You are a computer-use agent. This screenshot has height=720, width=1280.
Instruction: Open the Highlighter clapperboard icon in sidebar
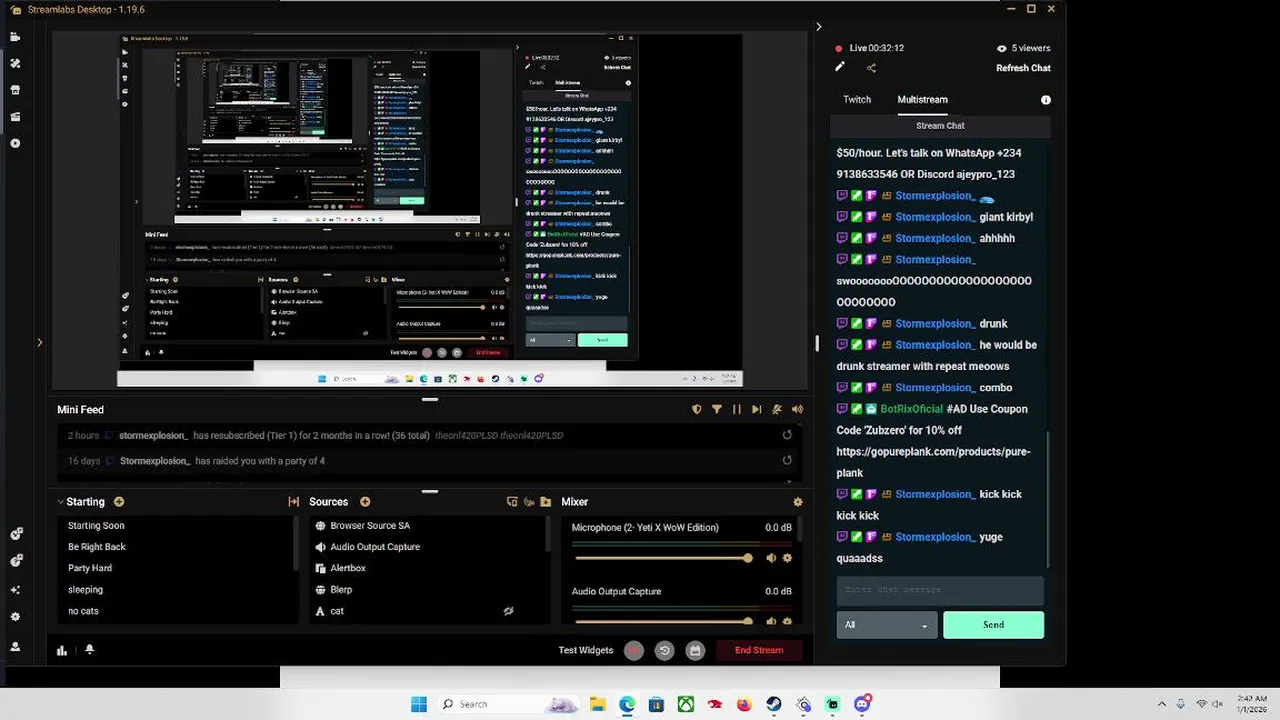pos(15,116)
